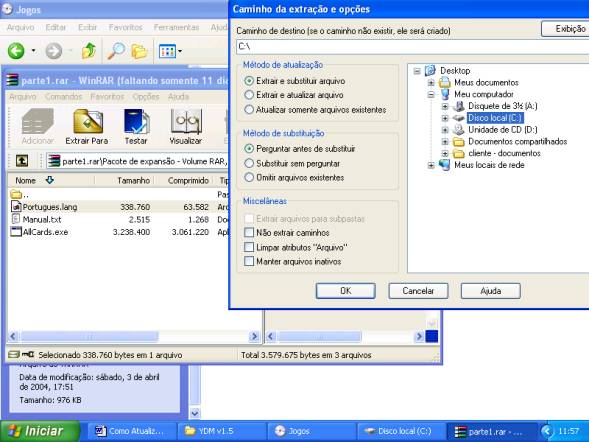Check 'Manter arquivos inativos' checkbox
Viewport: 589px width, 442px height.
tap(249, 261)
